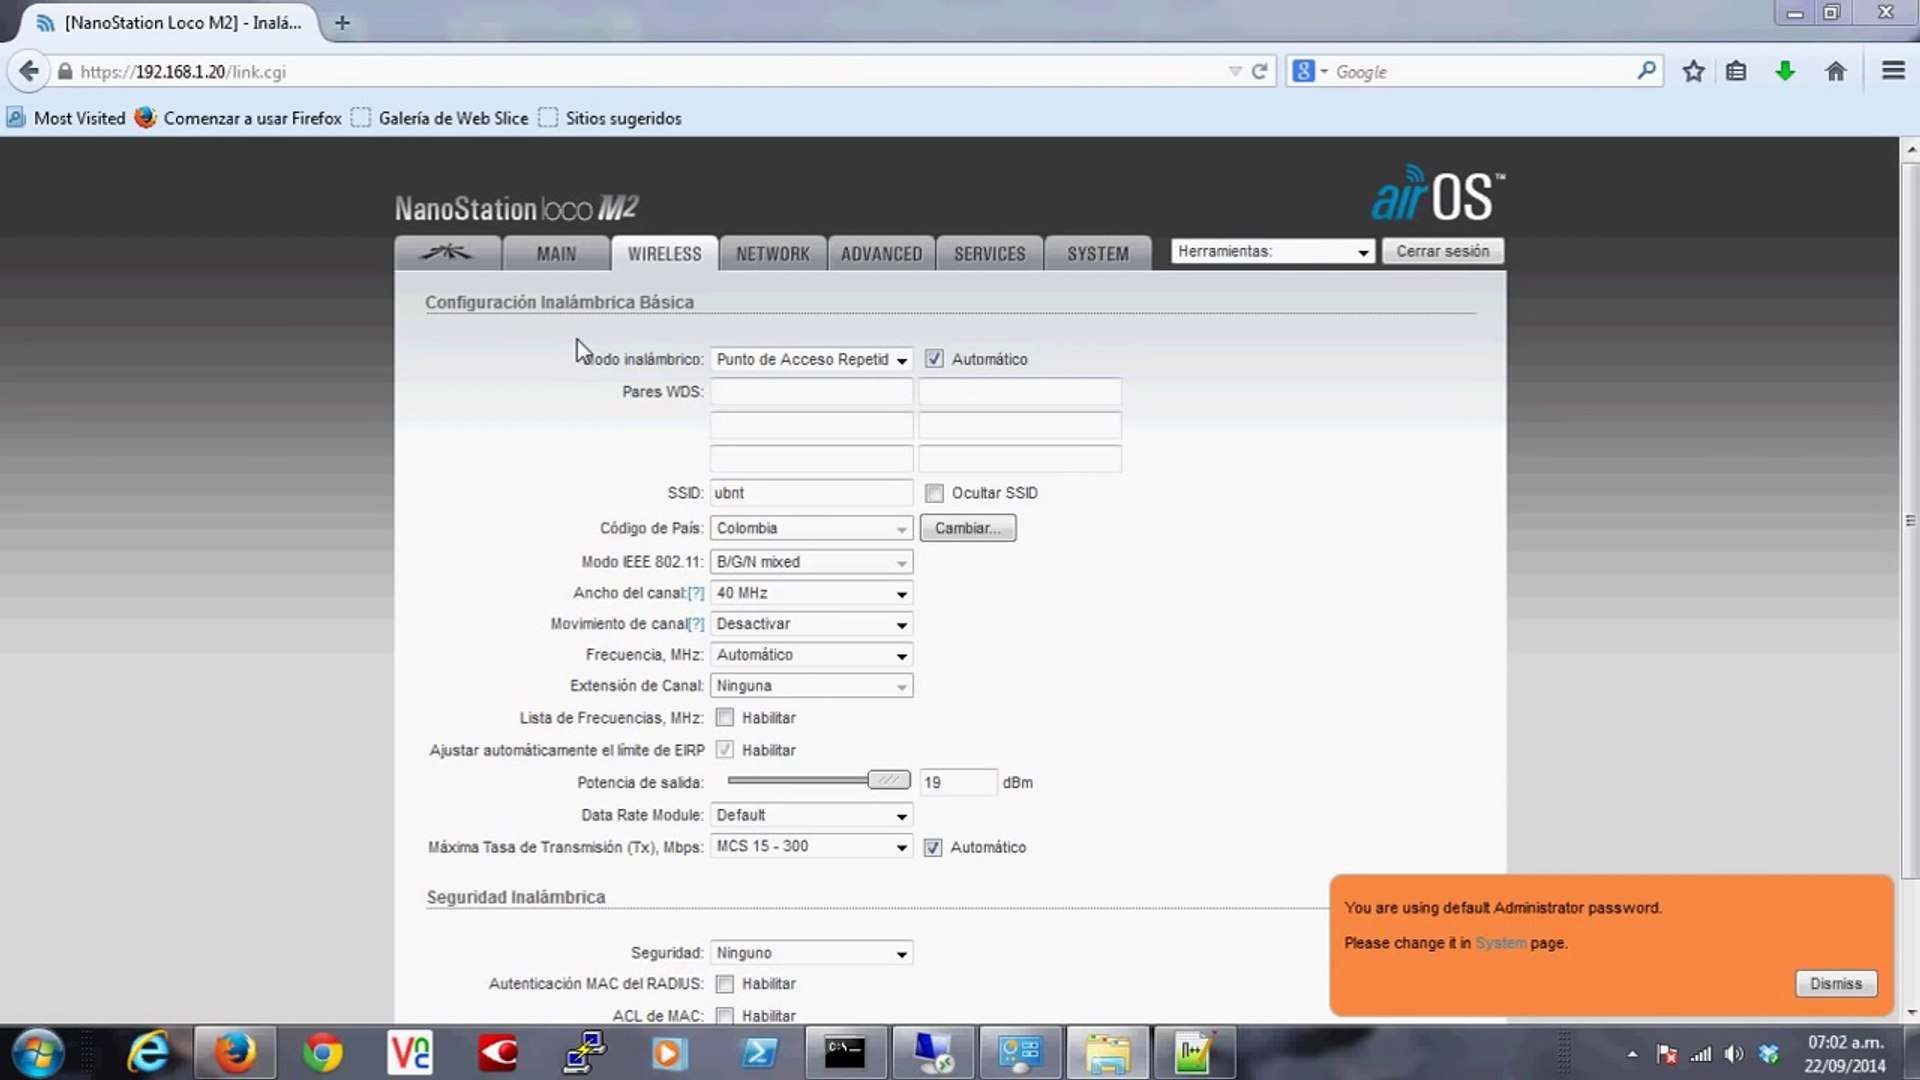Open the Modo inalámbrico dropdown
Screen dimensions: 1920x1080
(x=811, y=359)
